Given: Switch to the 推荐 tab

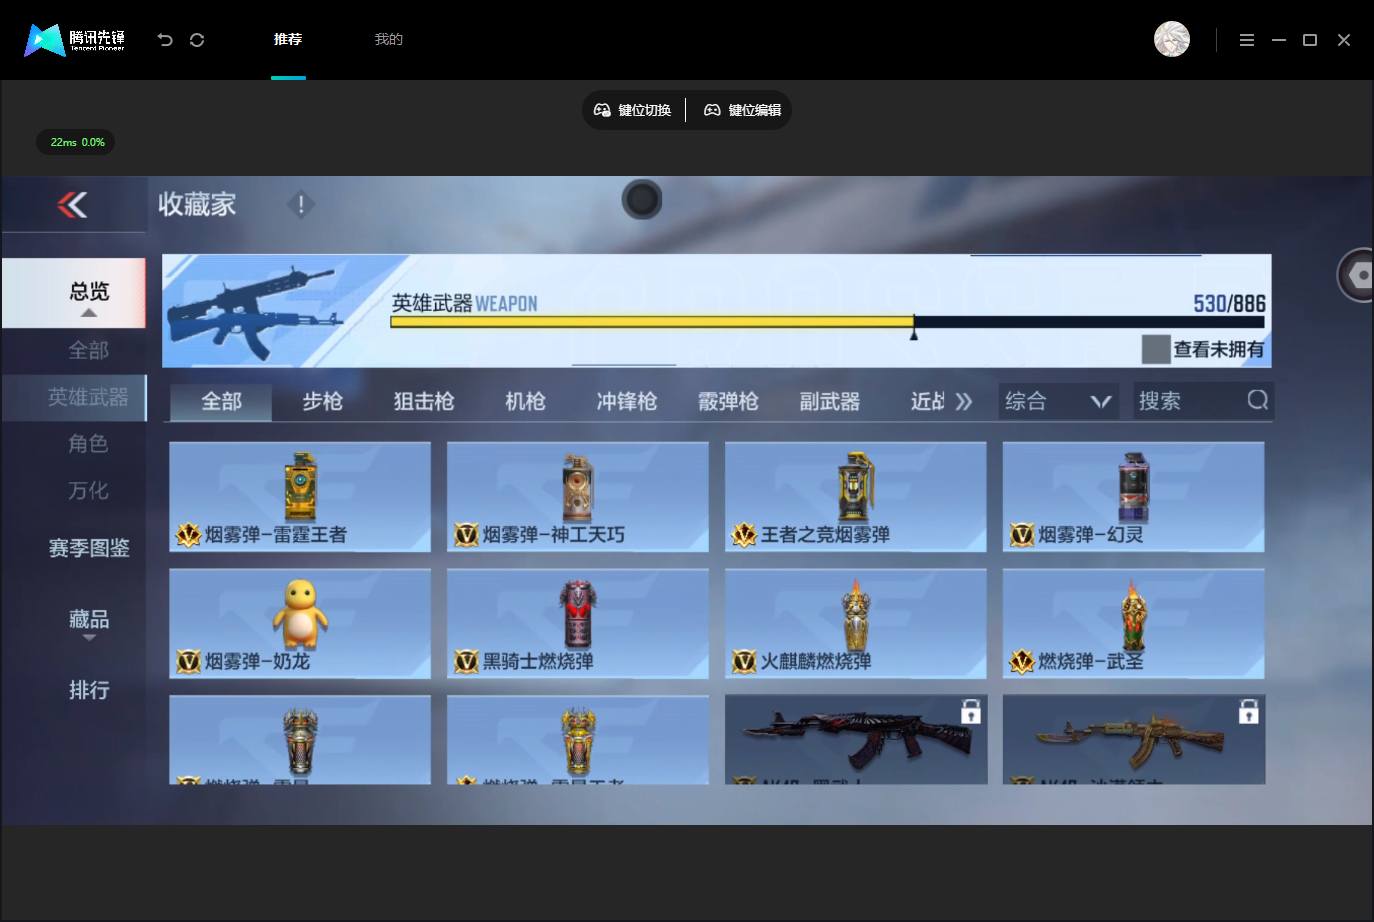Looking at the screenshot, I should pyautogui.click(x=288, y=39).
